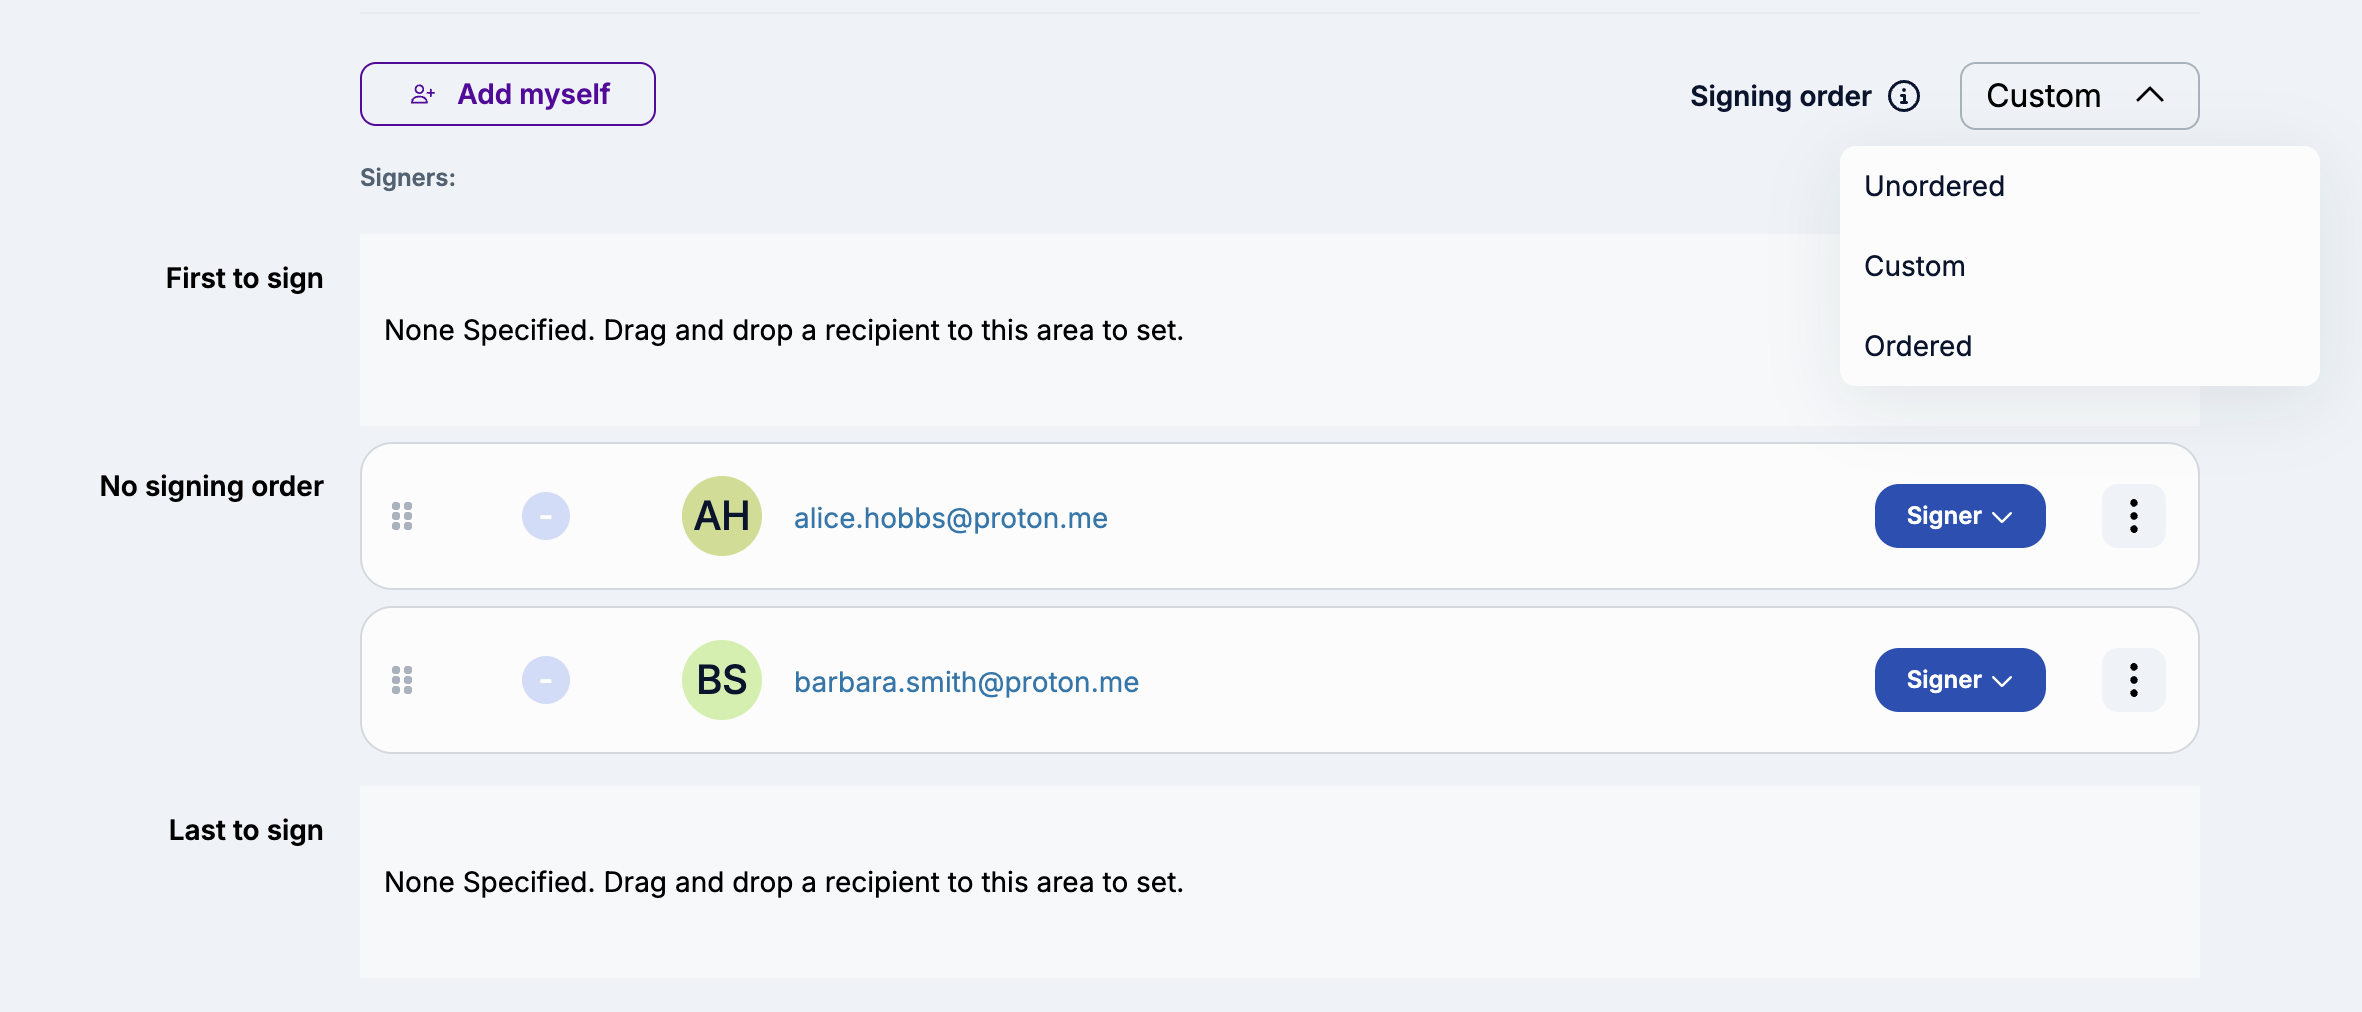Open three-dot menu for barbara.smith
The image size is (2362, 1012).
click(2133, 680)
